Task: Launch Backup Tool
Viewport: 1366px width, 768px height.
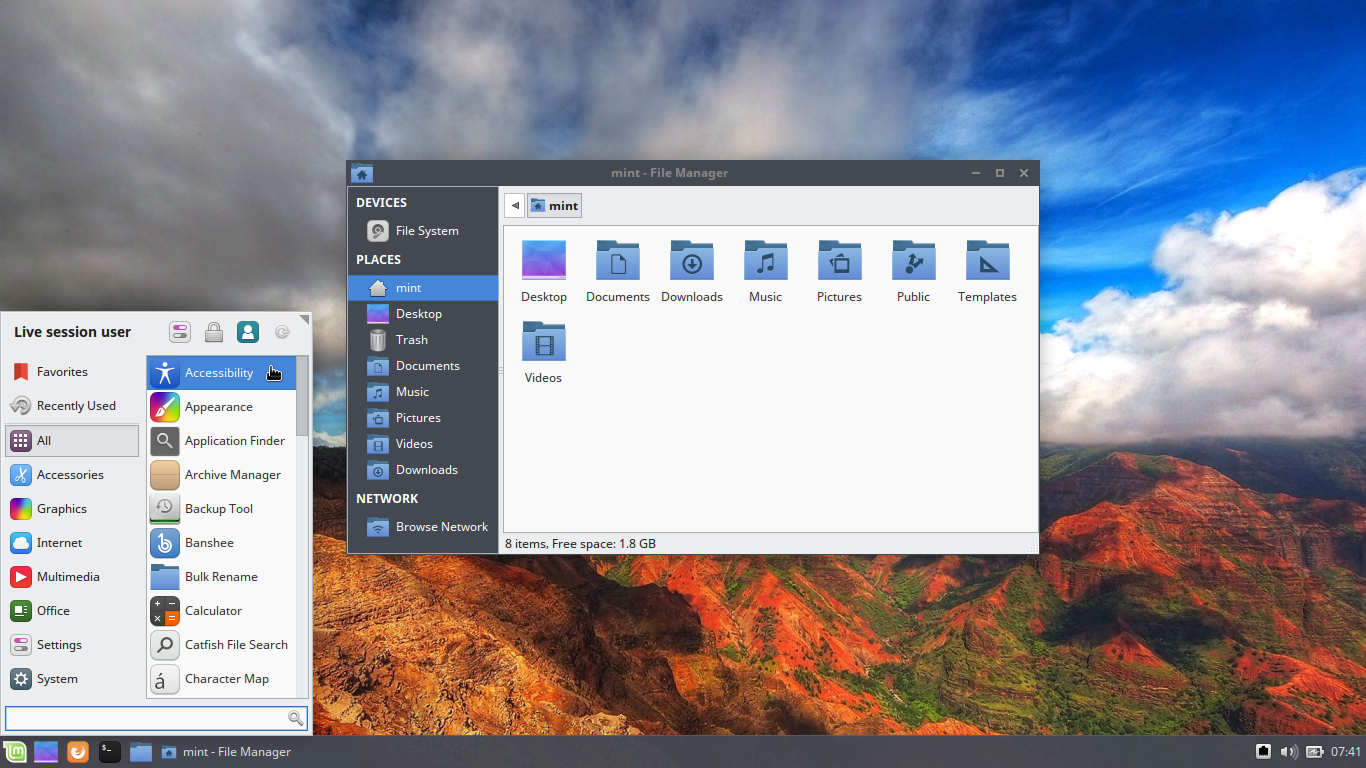Action: coord(221,509)
